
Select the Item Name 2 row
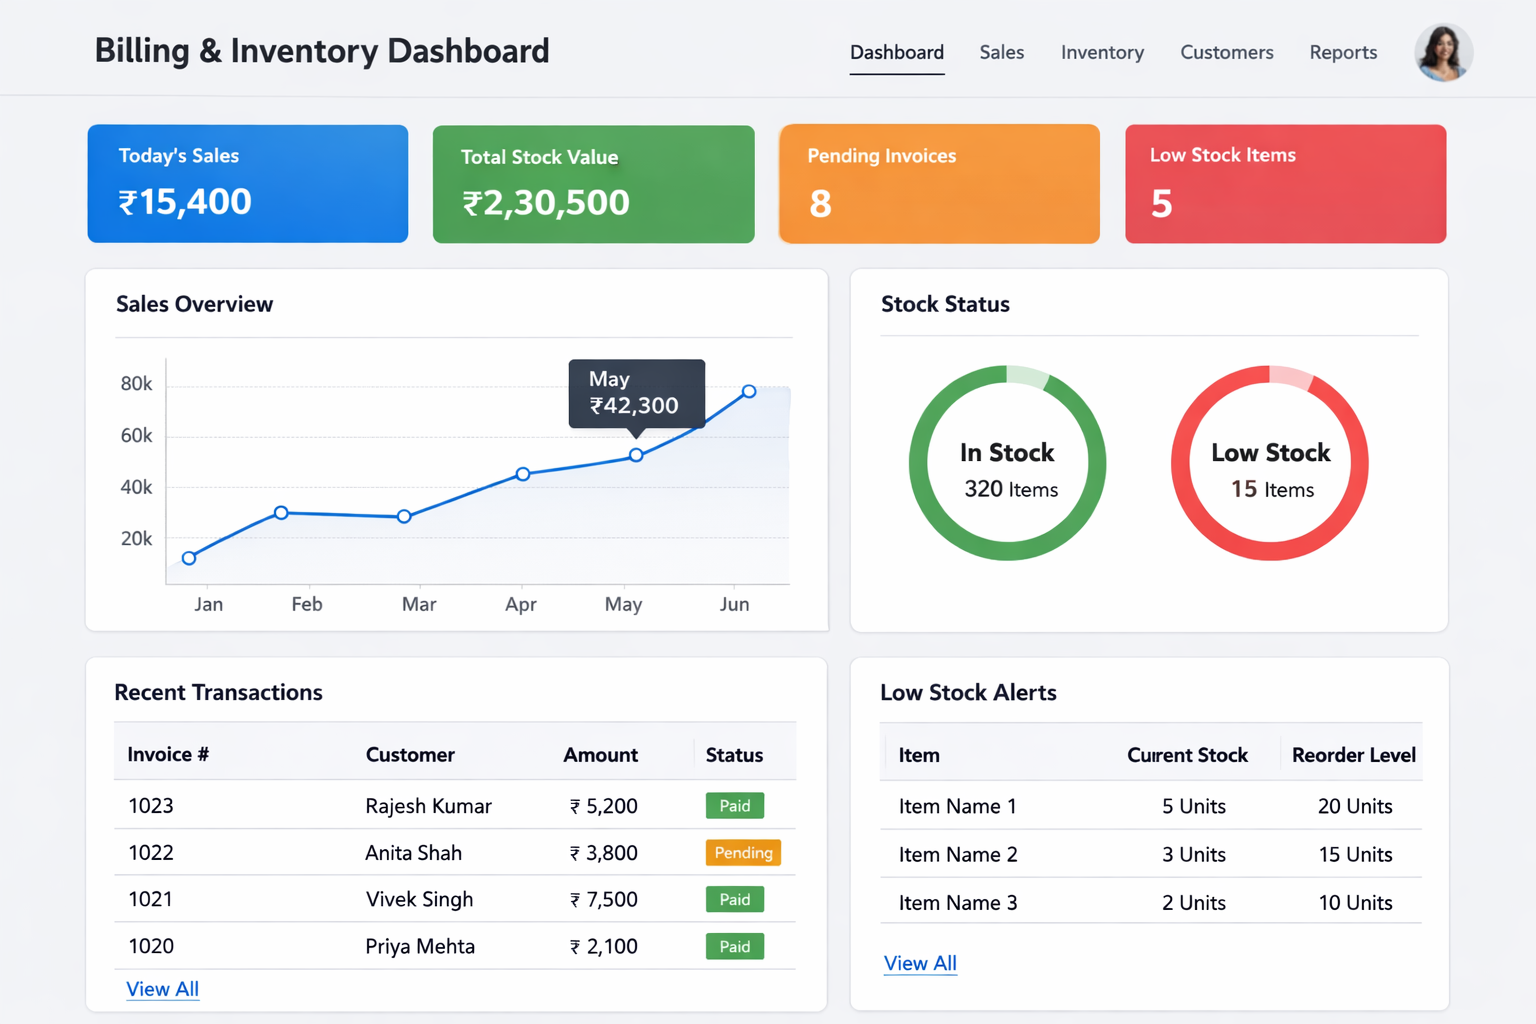(x=1150, y=855)
